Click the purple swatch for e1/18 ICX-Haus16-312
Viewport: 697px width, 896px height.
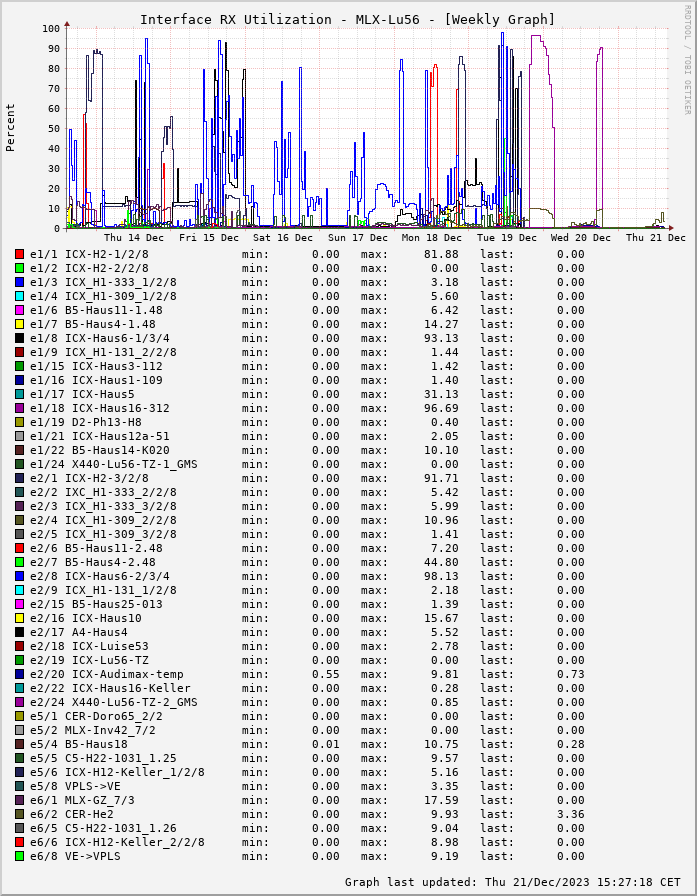[19, 408]
